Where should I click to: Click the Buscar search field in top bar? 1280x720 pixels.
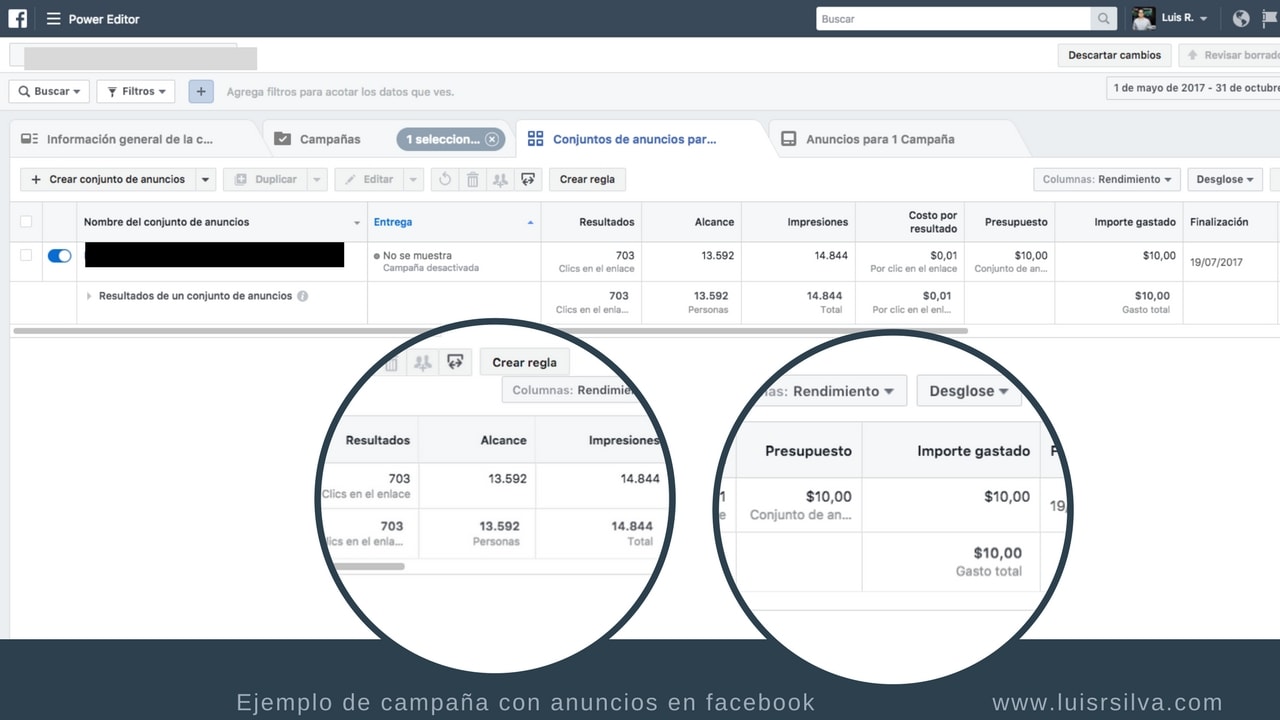(954, 18)
